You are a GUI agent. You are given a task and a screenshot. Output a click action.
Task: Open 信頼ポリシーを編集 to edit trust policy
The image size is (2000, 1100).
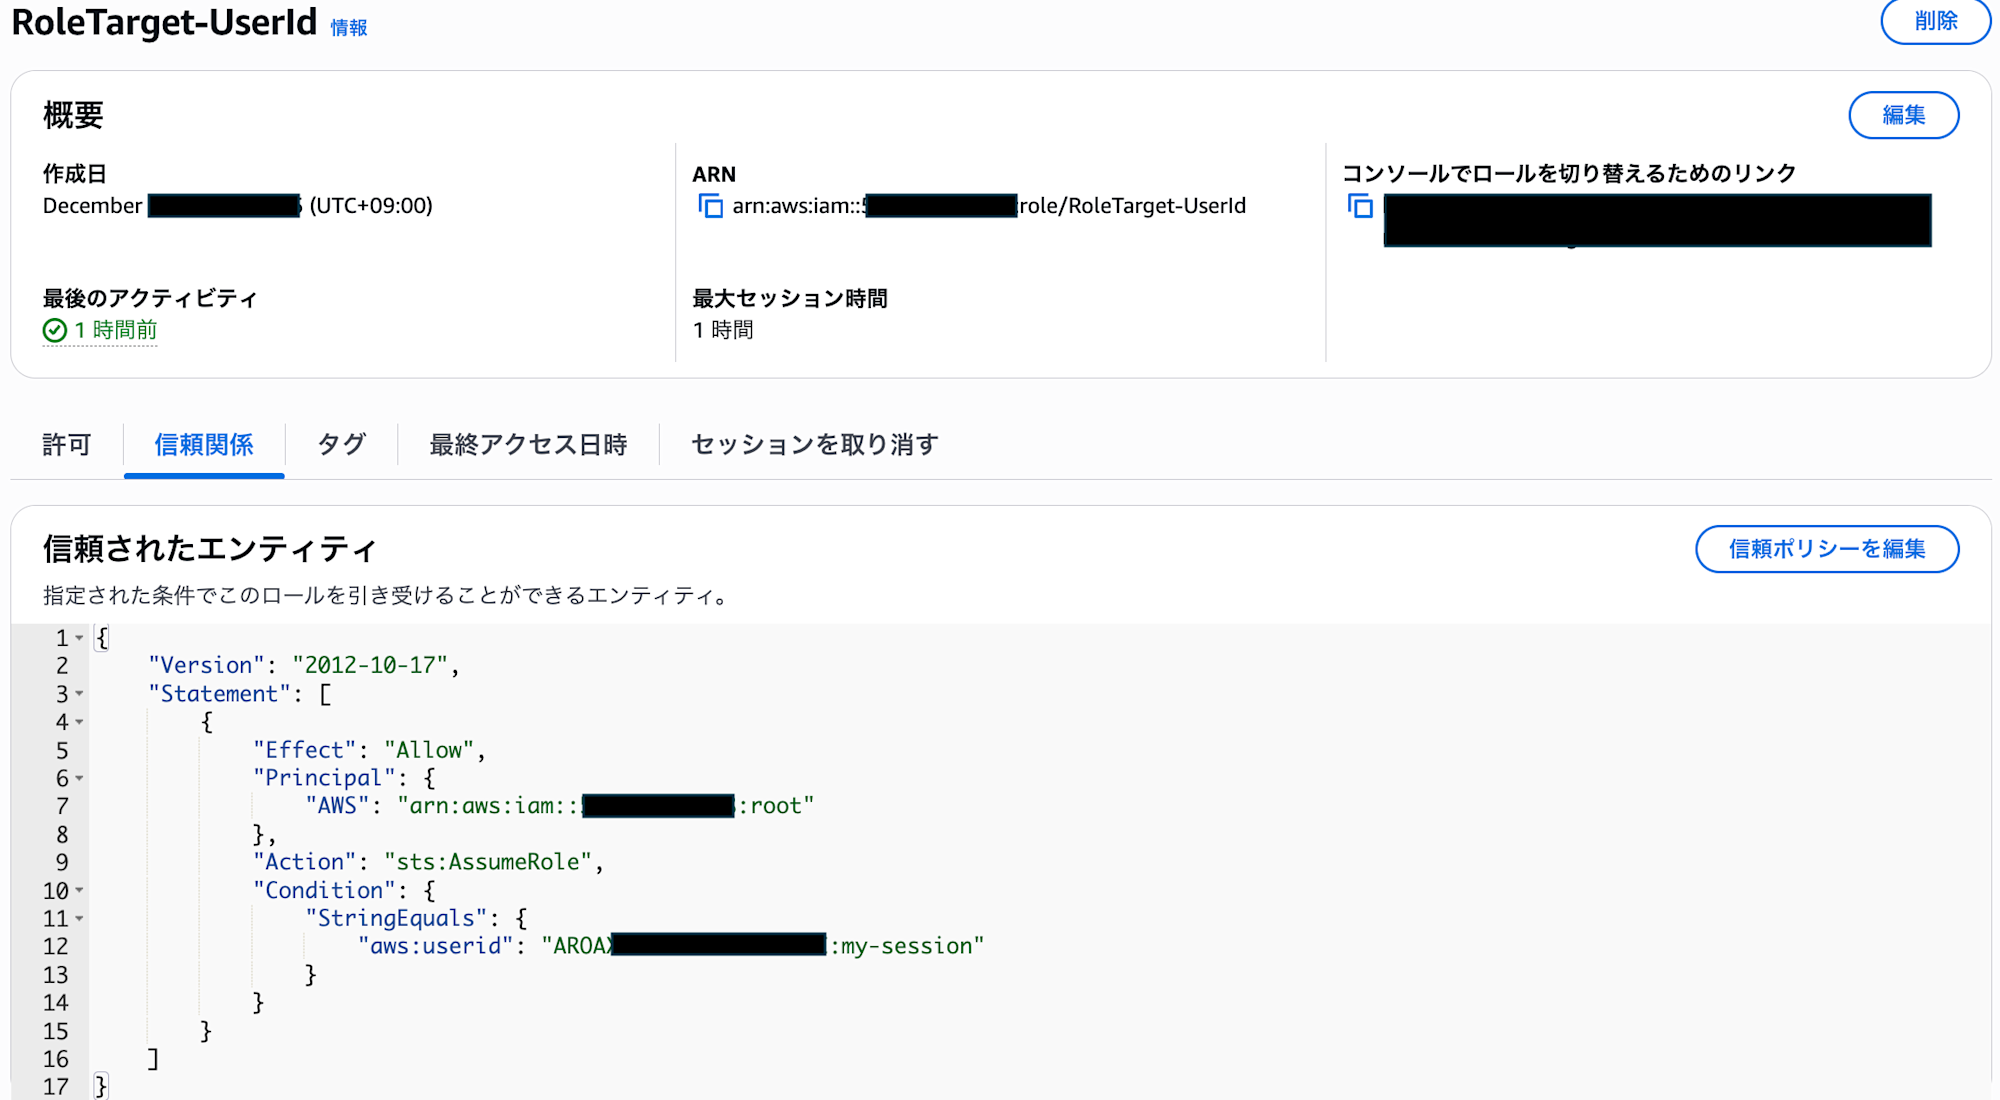[1826, 549]
